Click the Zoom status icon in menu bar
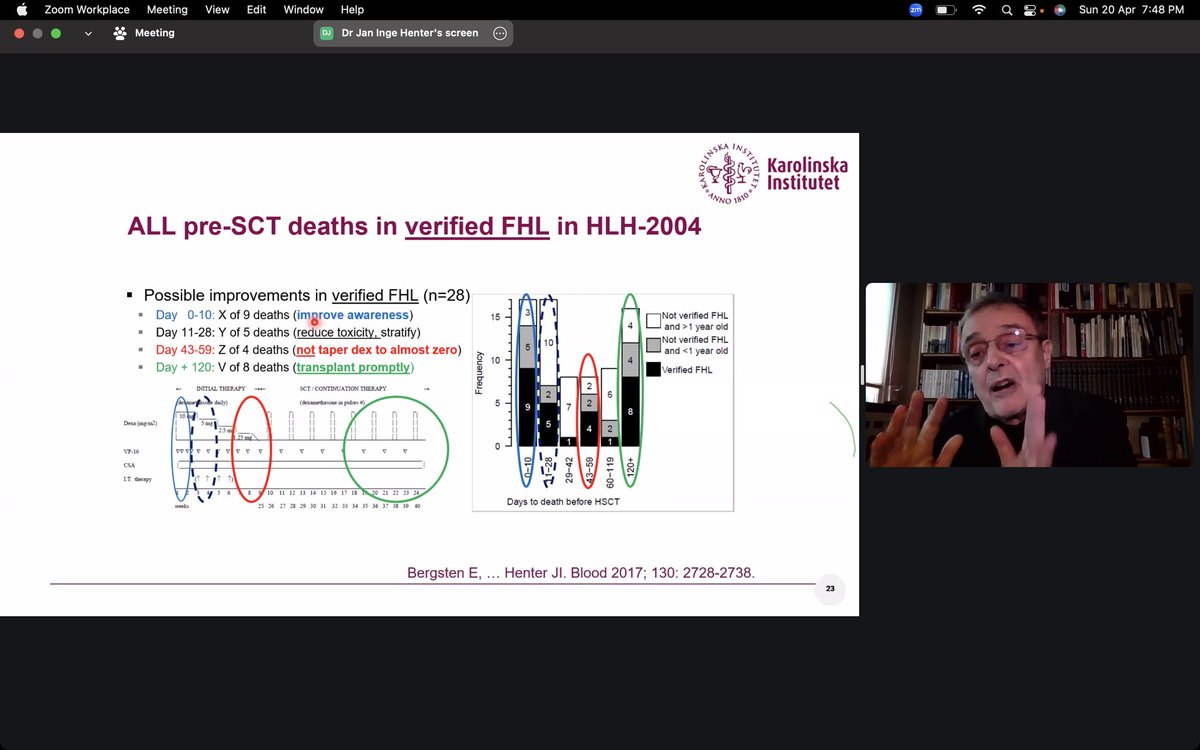 click(915, 9)
